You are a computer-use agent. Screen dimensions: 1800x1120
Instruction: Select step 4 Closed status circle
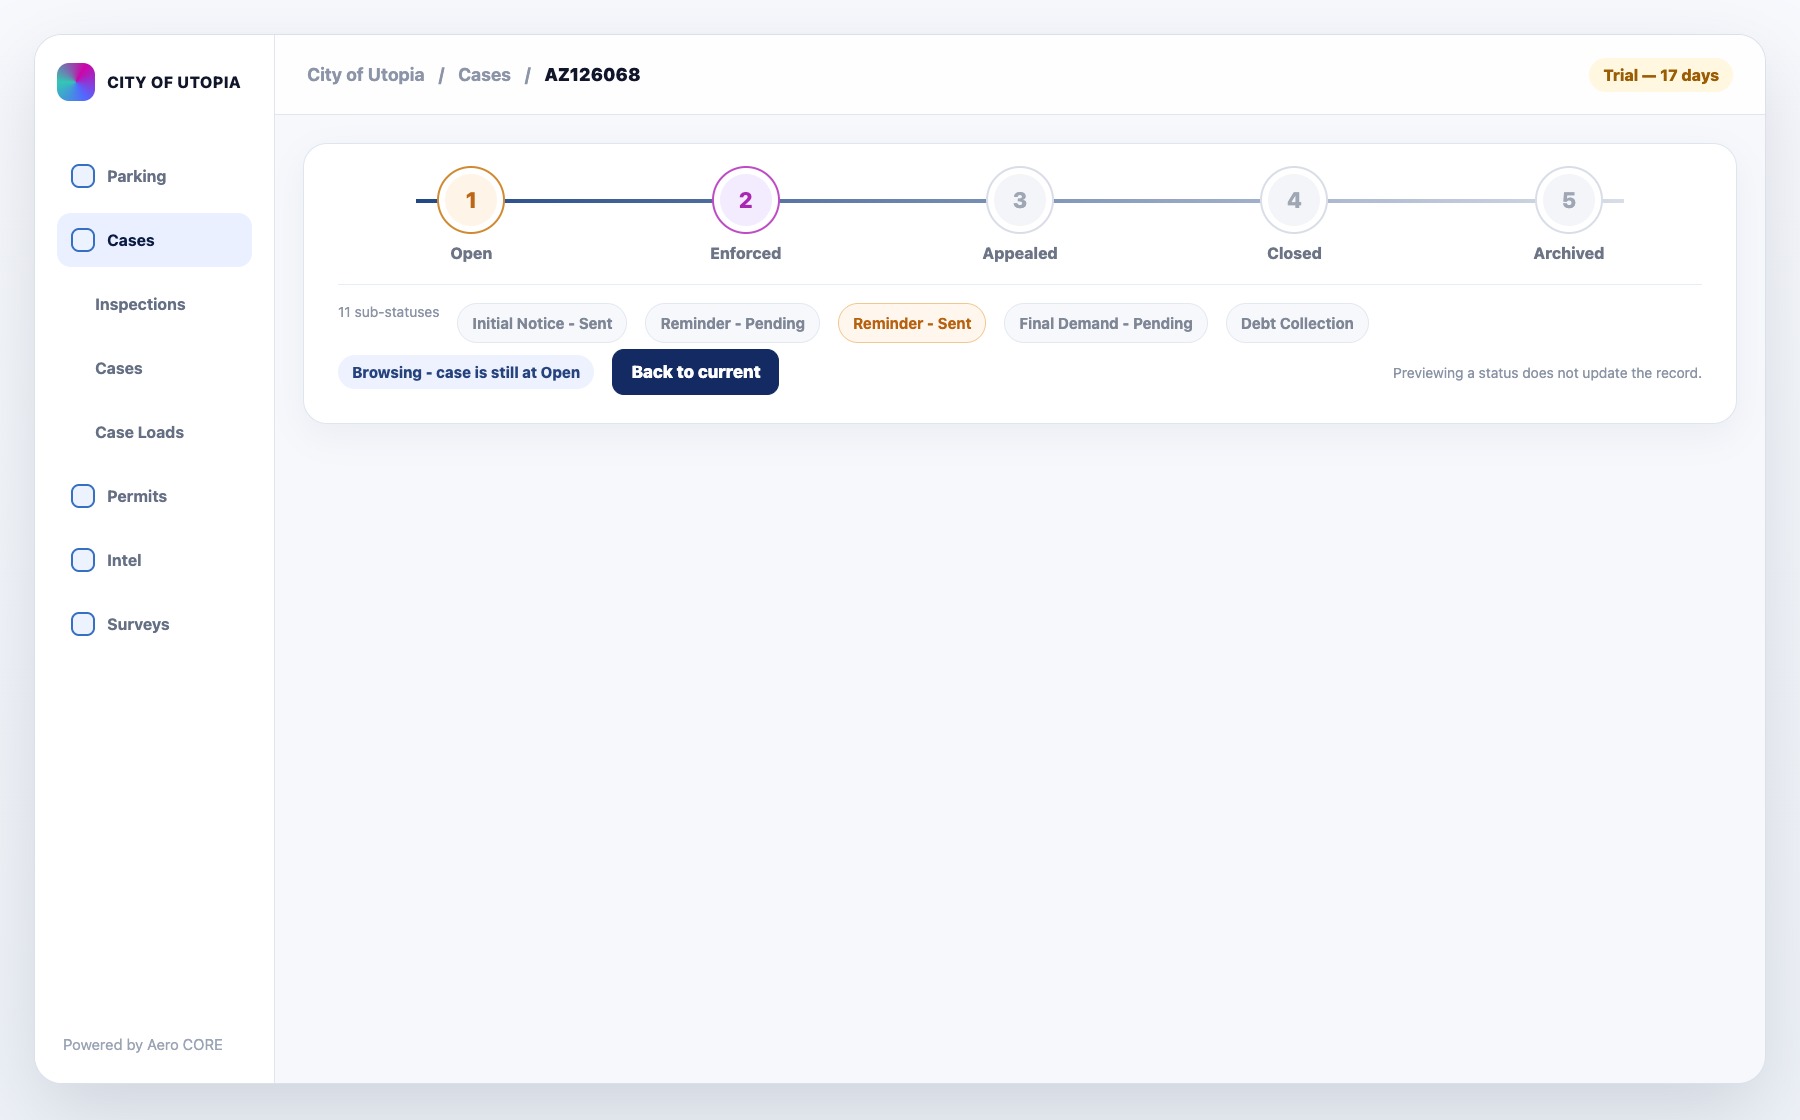click(1294, 200)
